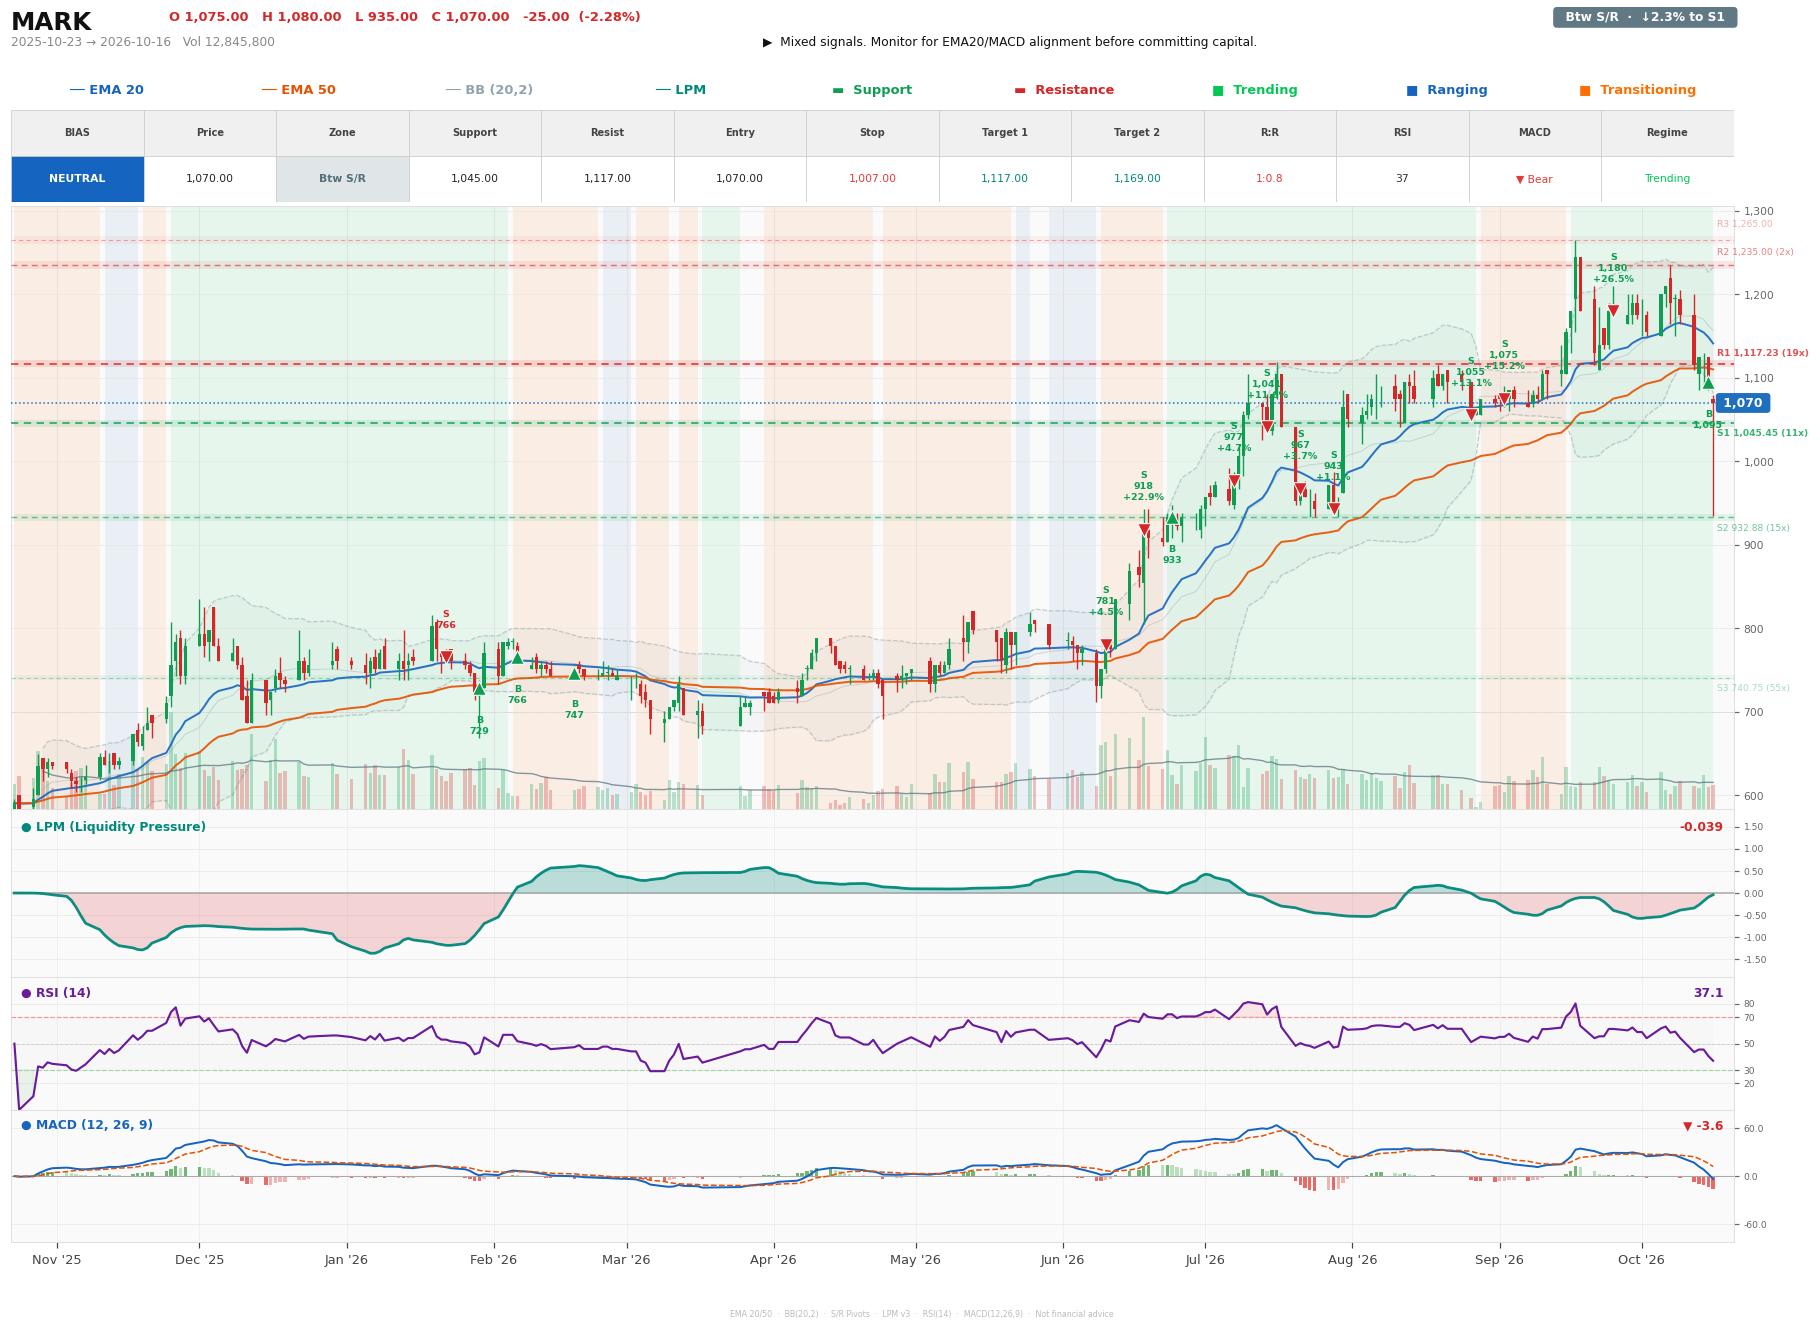Screen dimensions: 1820x1330
Task: Click the R:R value 1:0.8
Action: click(x=1269, y=179)
